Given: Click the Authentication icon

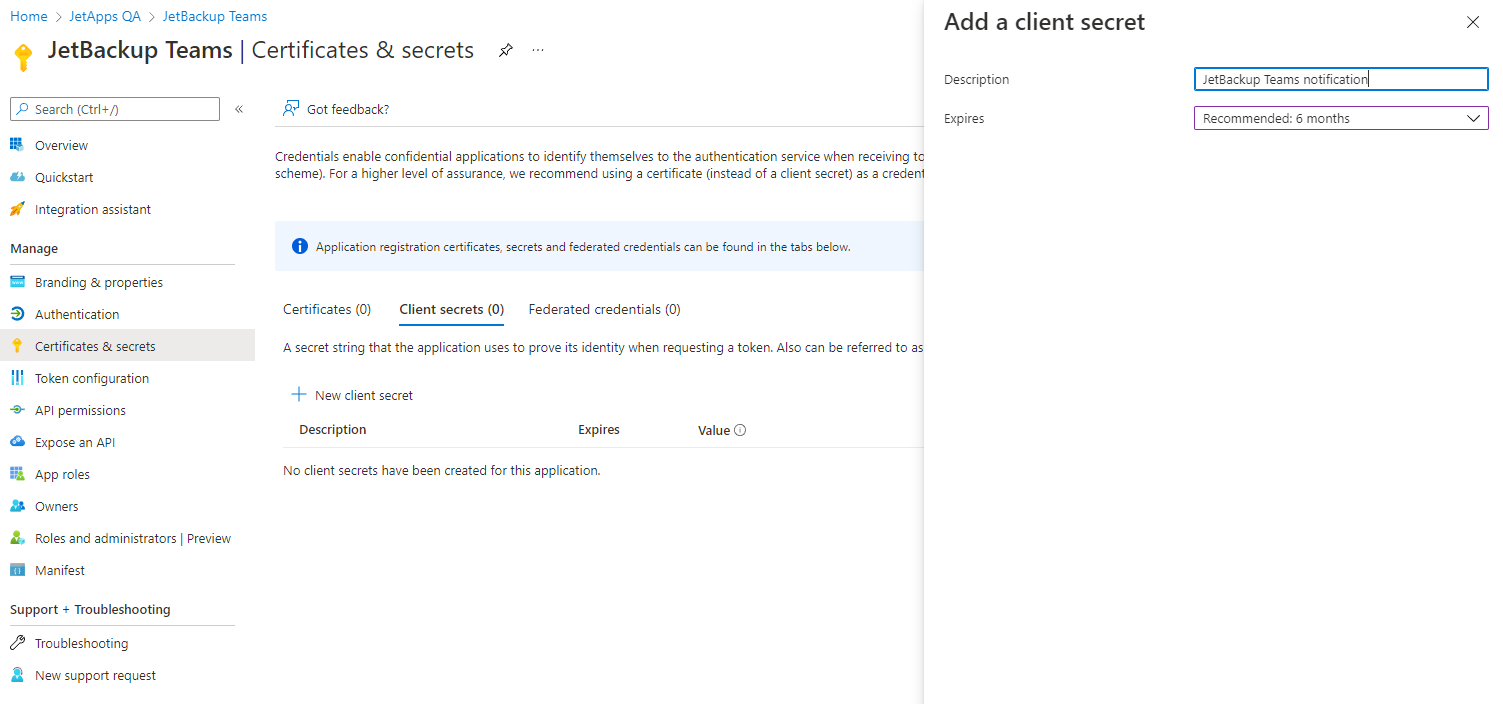Looking at the screenshot, I should pyautogui.click(x=17, y=314).
